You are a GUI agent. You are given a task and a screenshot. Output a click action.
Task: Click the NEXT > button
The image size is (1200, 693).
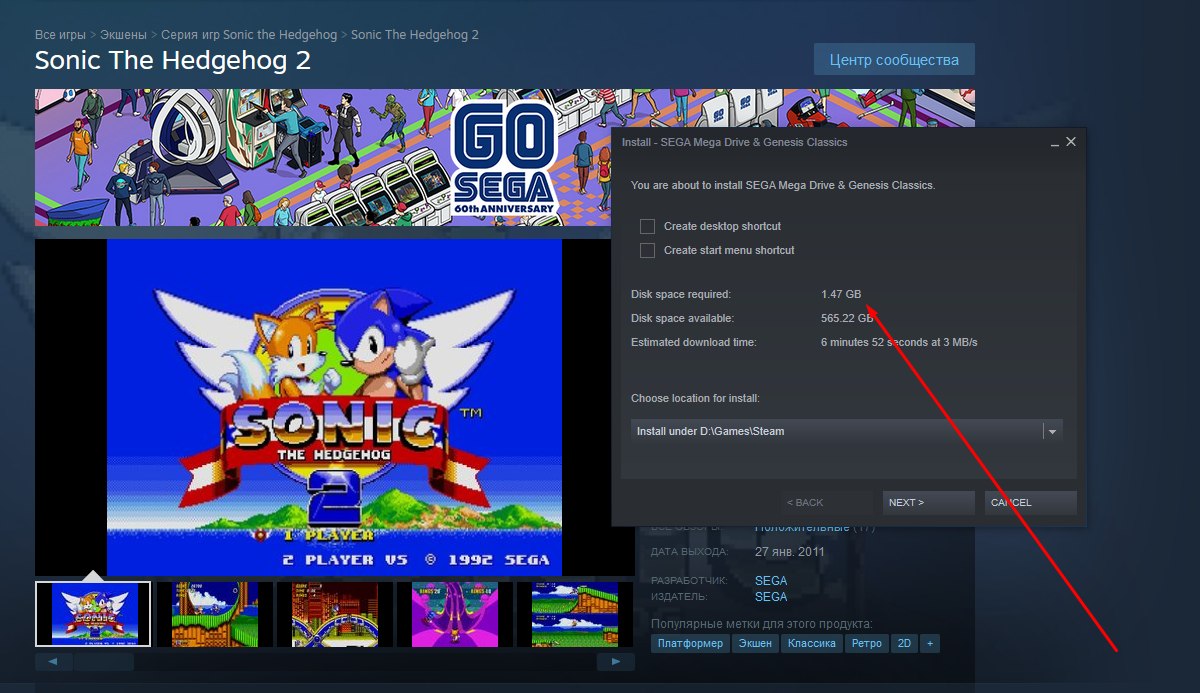tap(929, 502)
